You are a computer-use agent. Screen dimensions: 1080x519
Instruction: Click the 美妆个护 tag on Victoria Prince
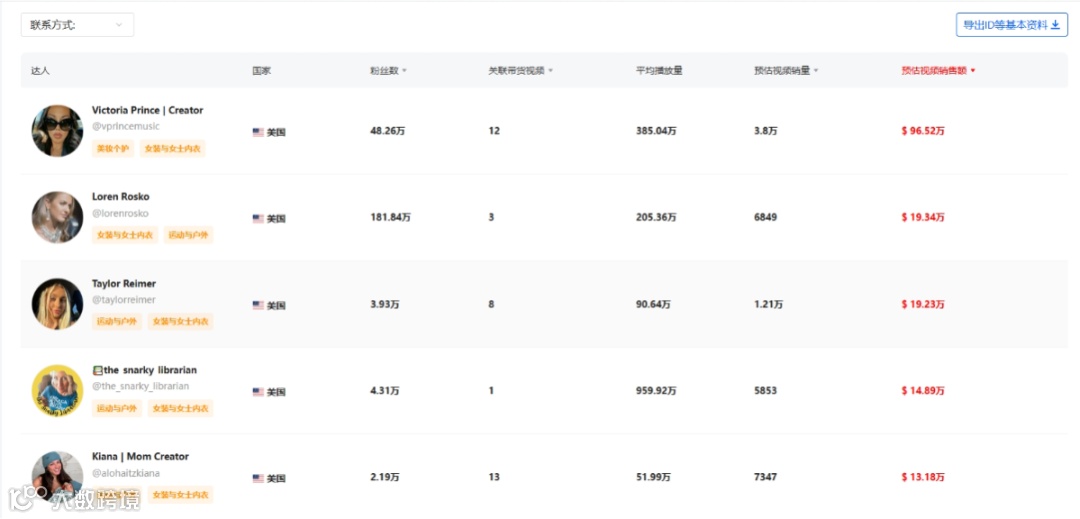(112, 149)
